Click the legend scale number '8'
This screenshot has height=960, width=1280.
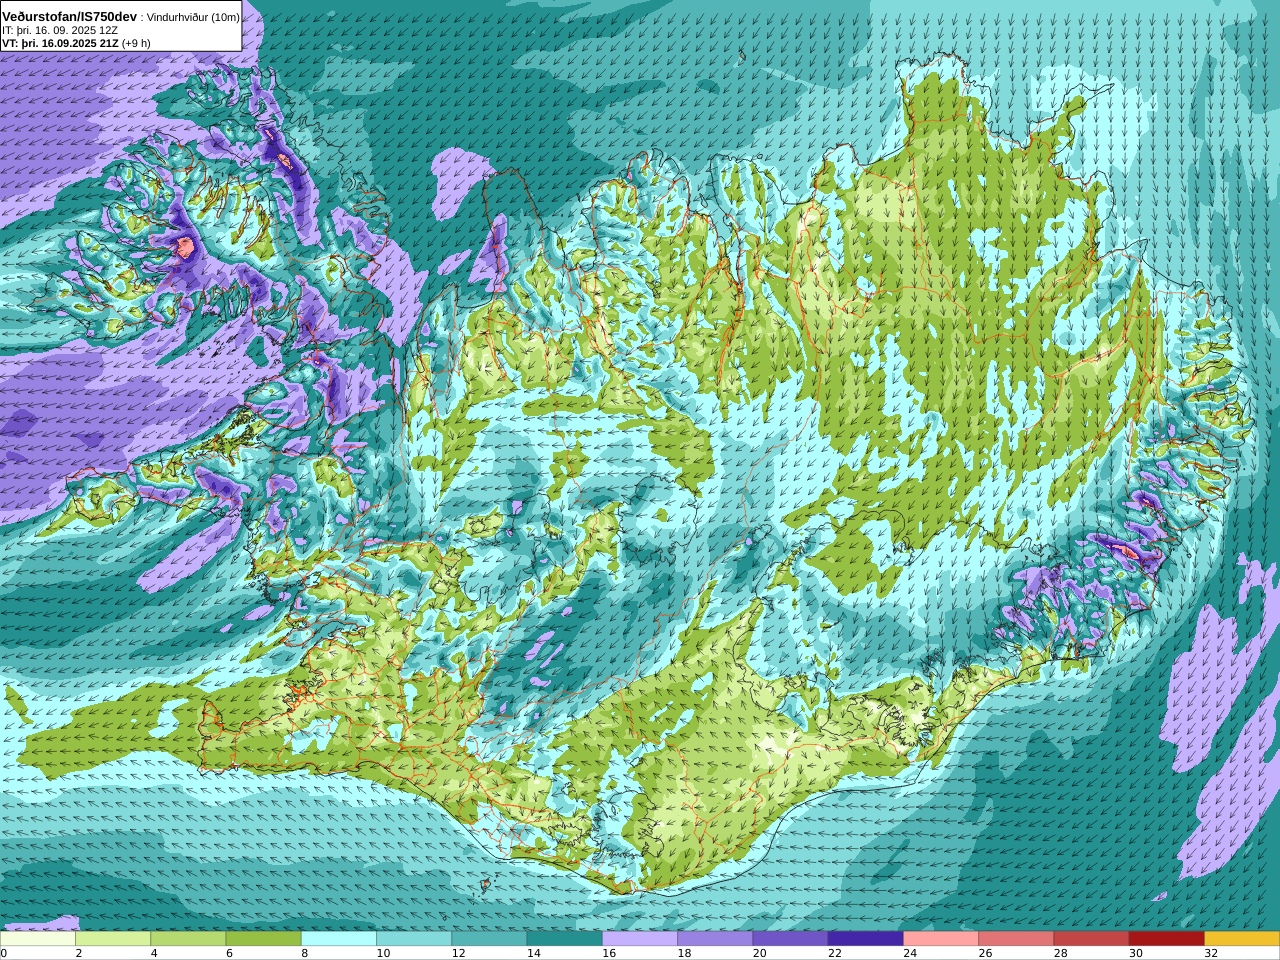(x=304, y=954)
